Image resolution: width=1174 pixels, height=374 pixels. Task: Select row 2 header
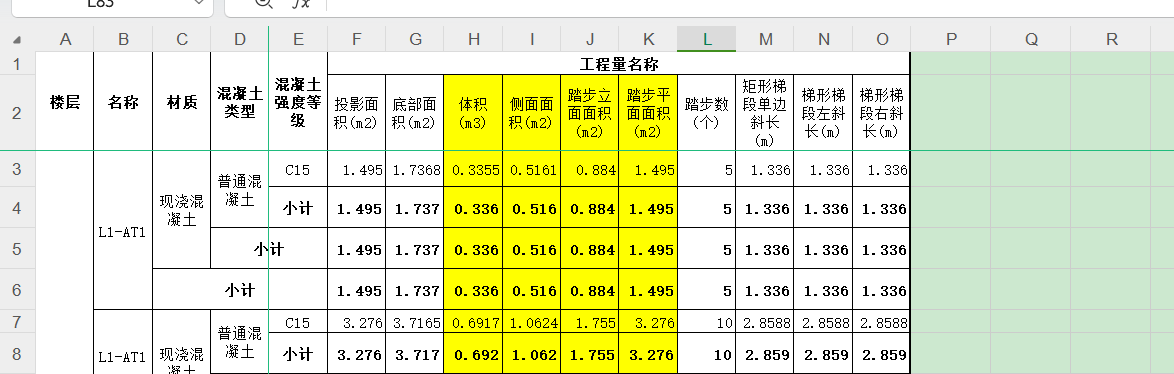pos(17,112)
